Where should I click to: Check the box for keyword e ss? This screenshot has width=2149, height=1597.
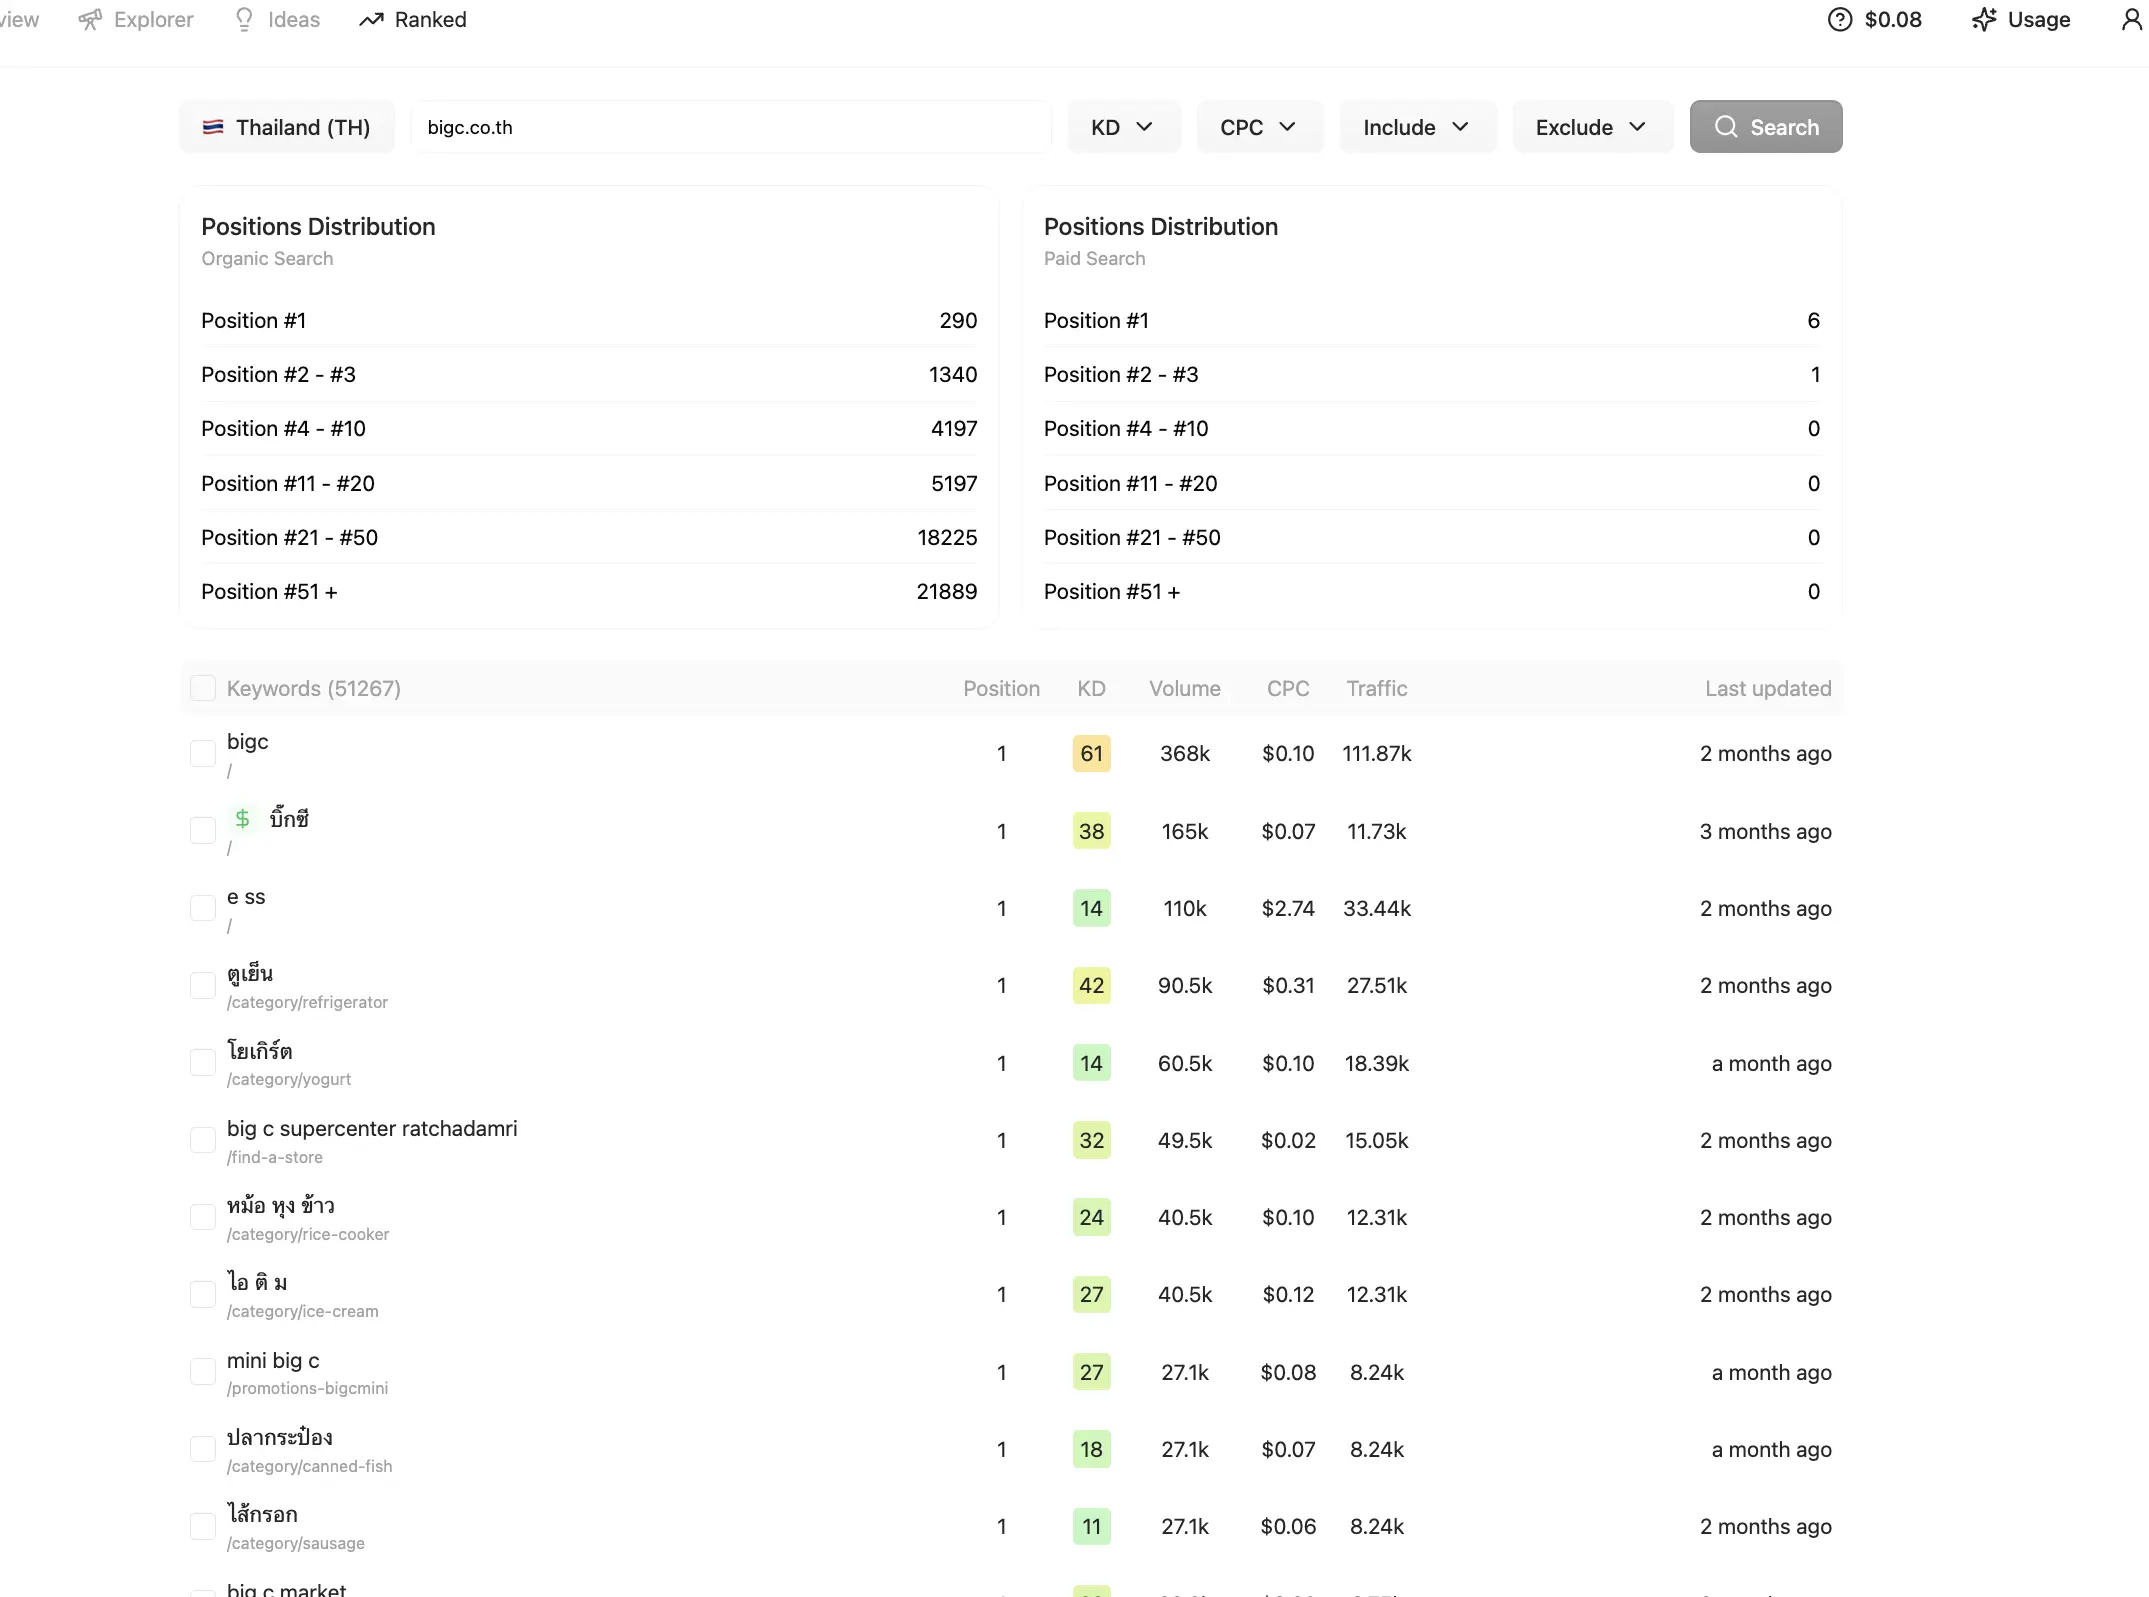point(203,908)
